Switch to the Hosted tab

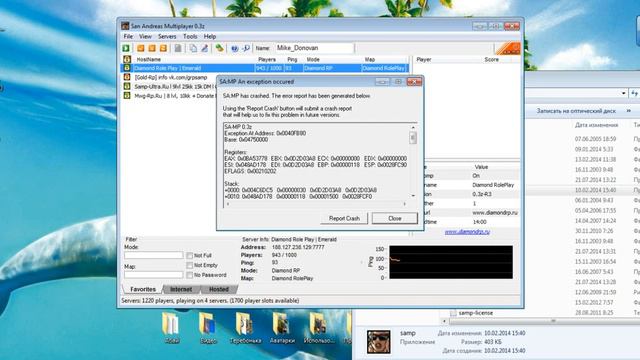tap(219, 289)
